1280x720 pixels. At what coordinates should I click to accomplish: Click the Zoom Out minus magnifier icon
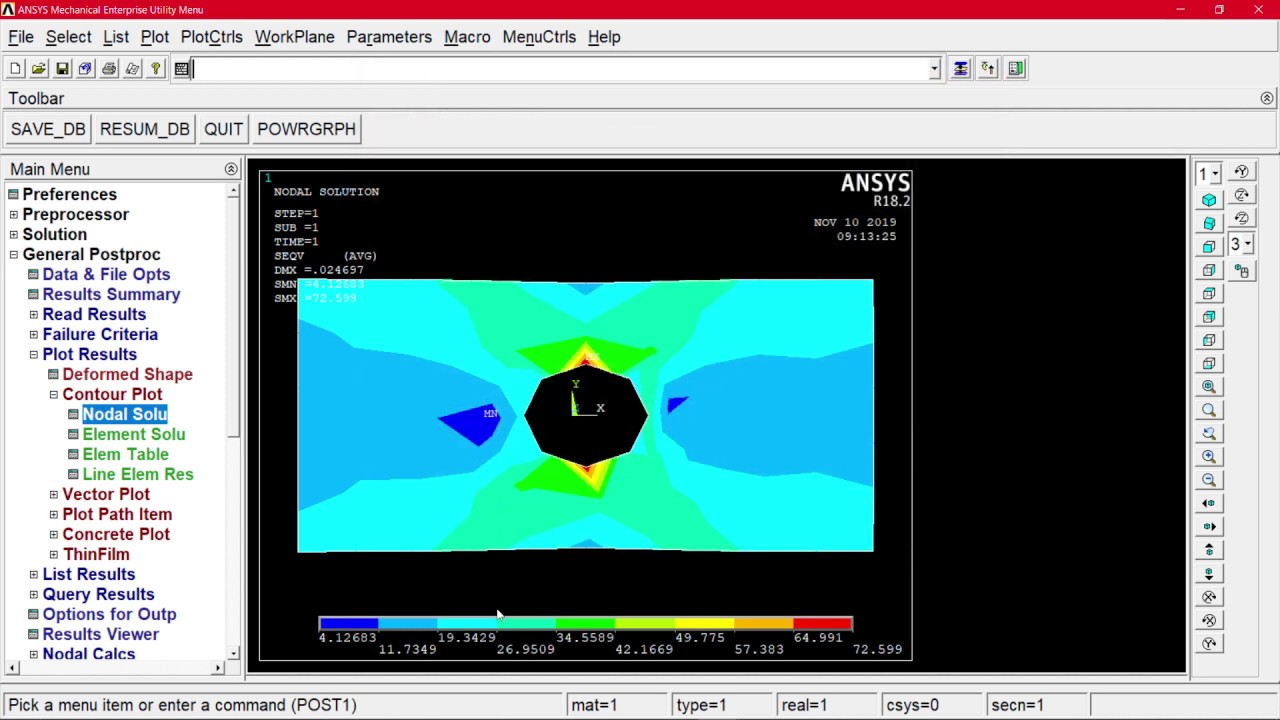point(1209,480)
